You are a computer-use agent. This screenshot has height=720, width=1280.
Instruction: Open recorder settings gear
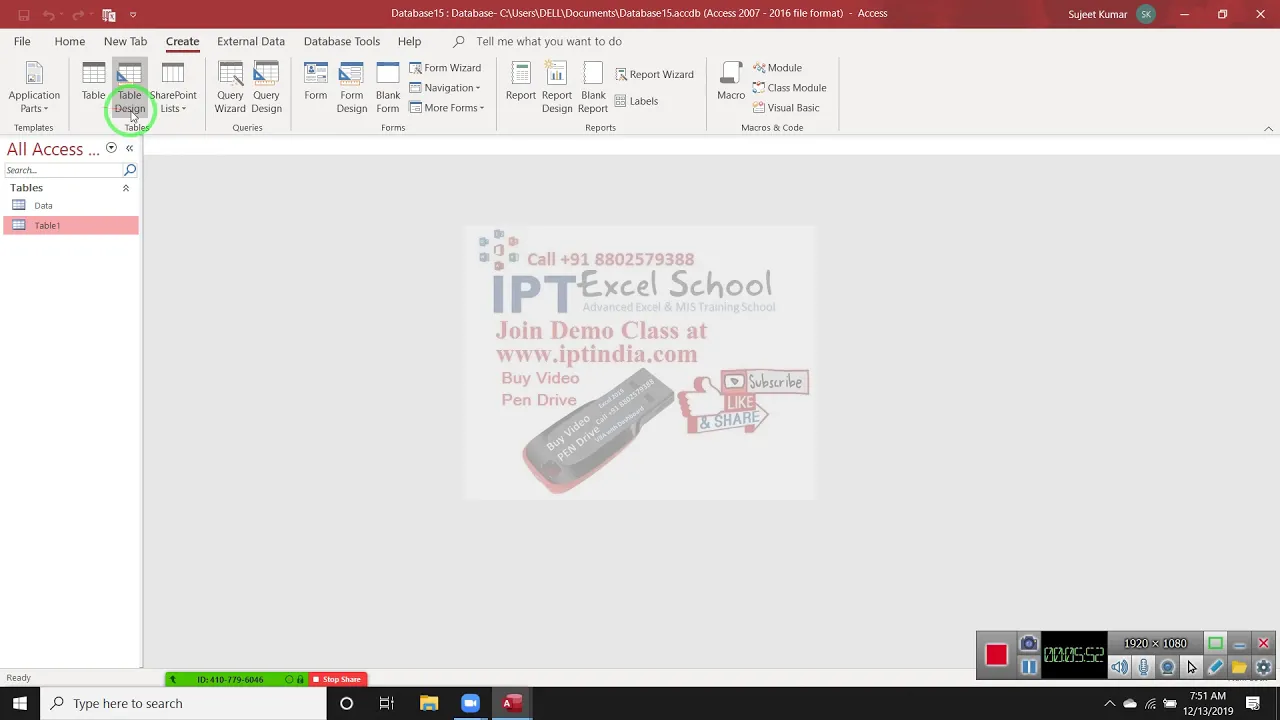tap(1263, 667)
